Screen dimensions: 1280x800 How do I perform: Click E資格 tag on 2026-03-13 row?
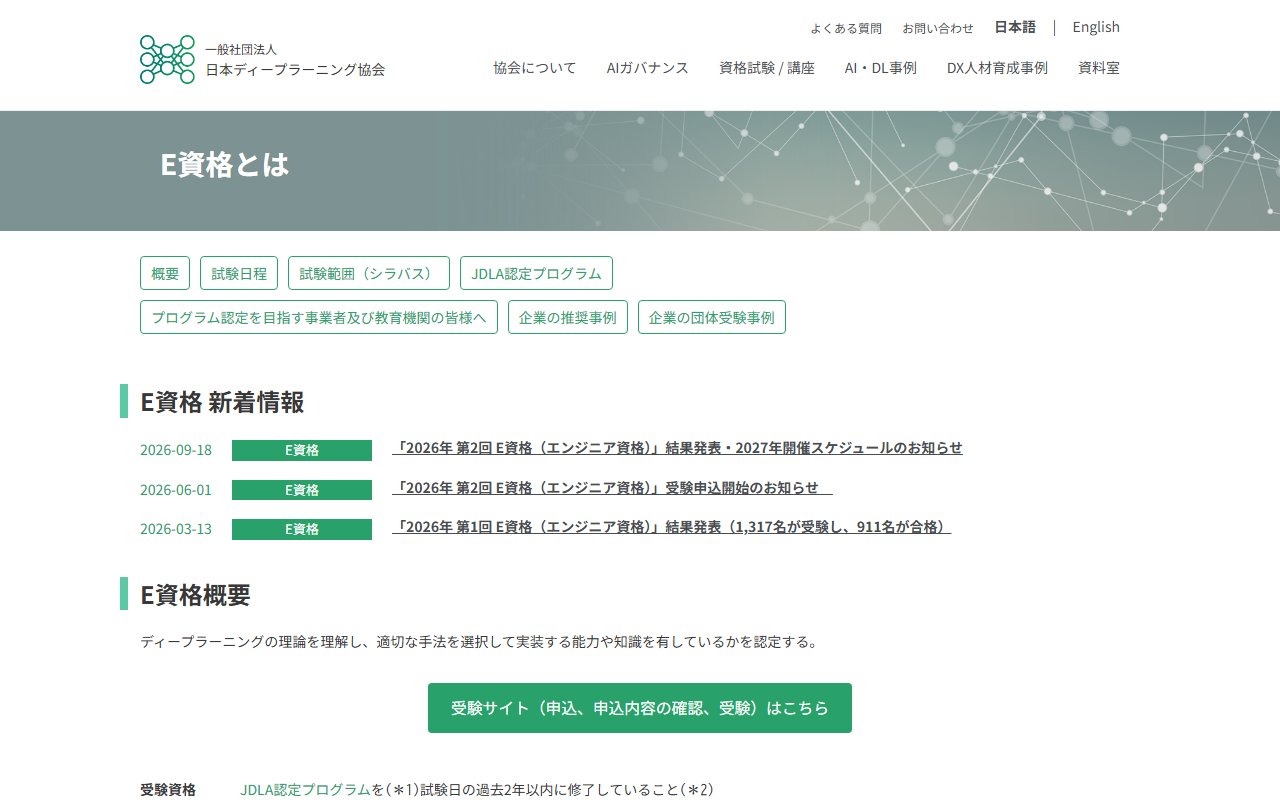(302, 529)
